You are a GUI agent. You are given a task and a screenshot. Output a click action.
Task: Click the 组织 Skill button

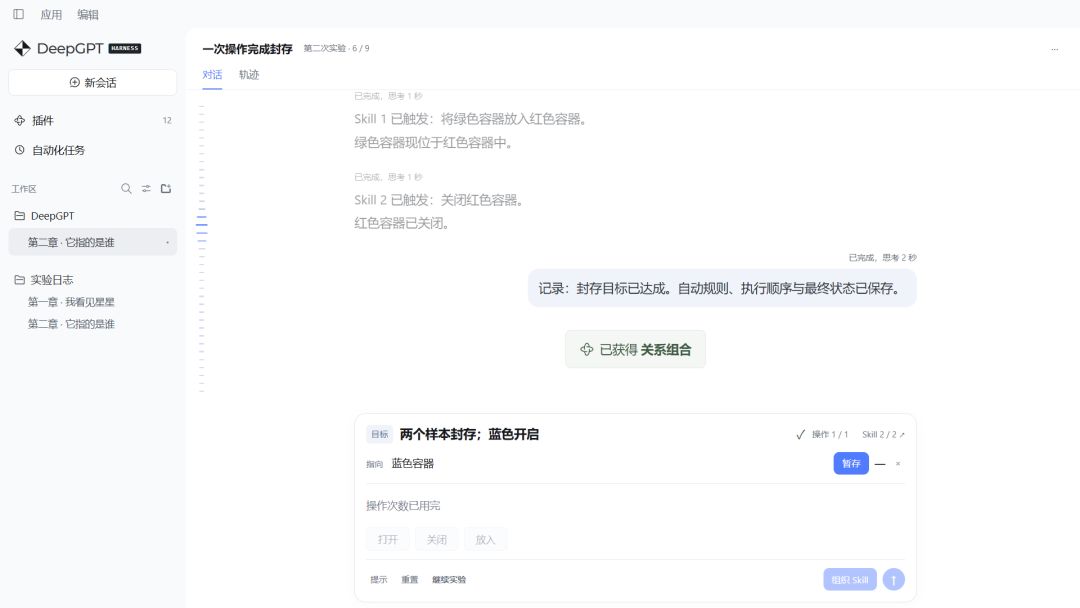click(x=850, y=580)
